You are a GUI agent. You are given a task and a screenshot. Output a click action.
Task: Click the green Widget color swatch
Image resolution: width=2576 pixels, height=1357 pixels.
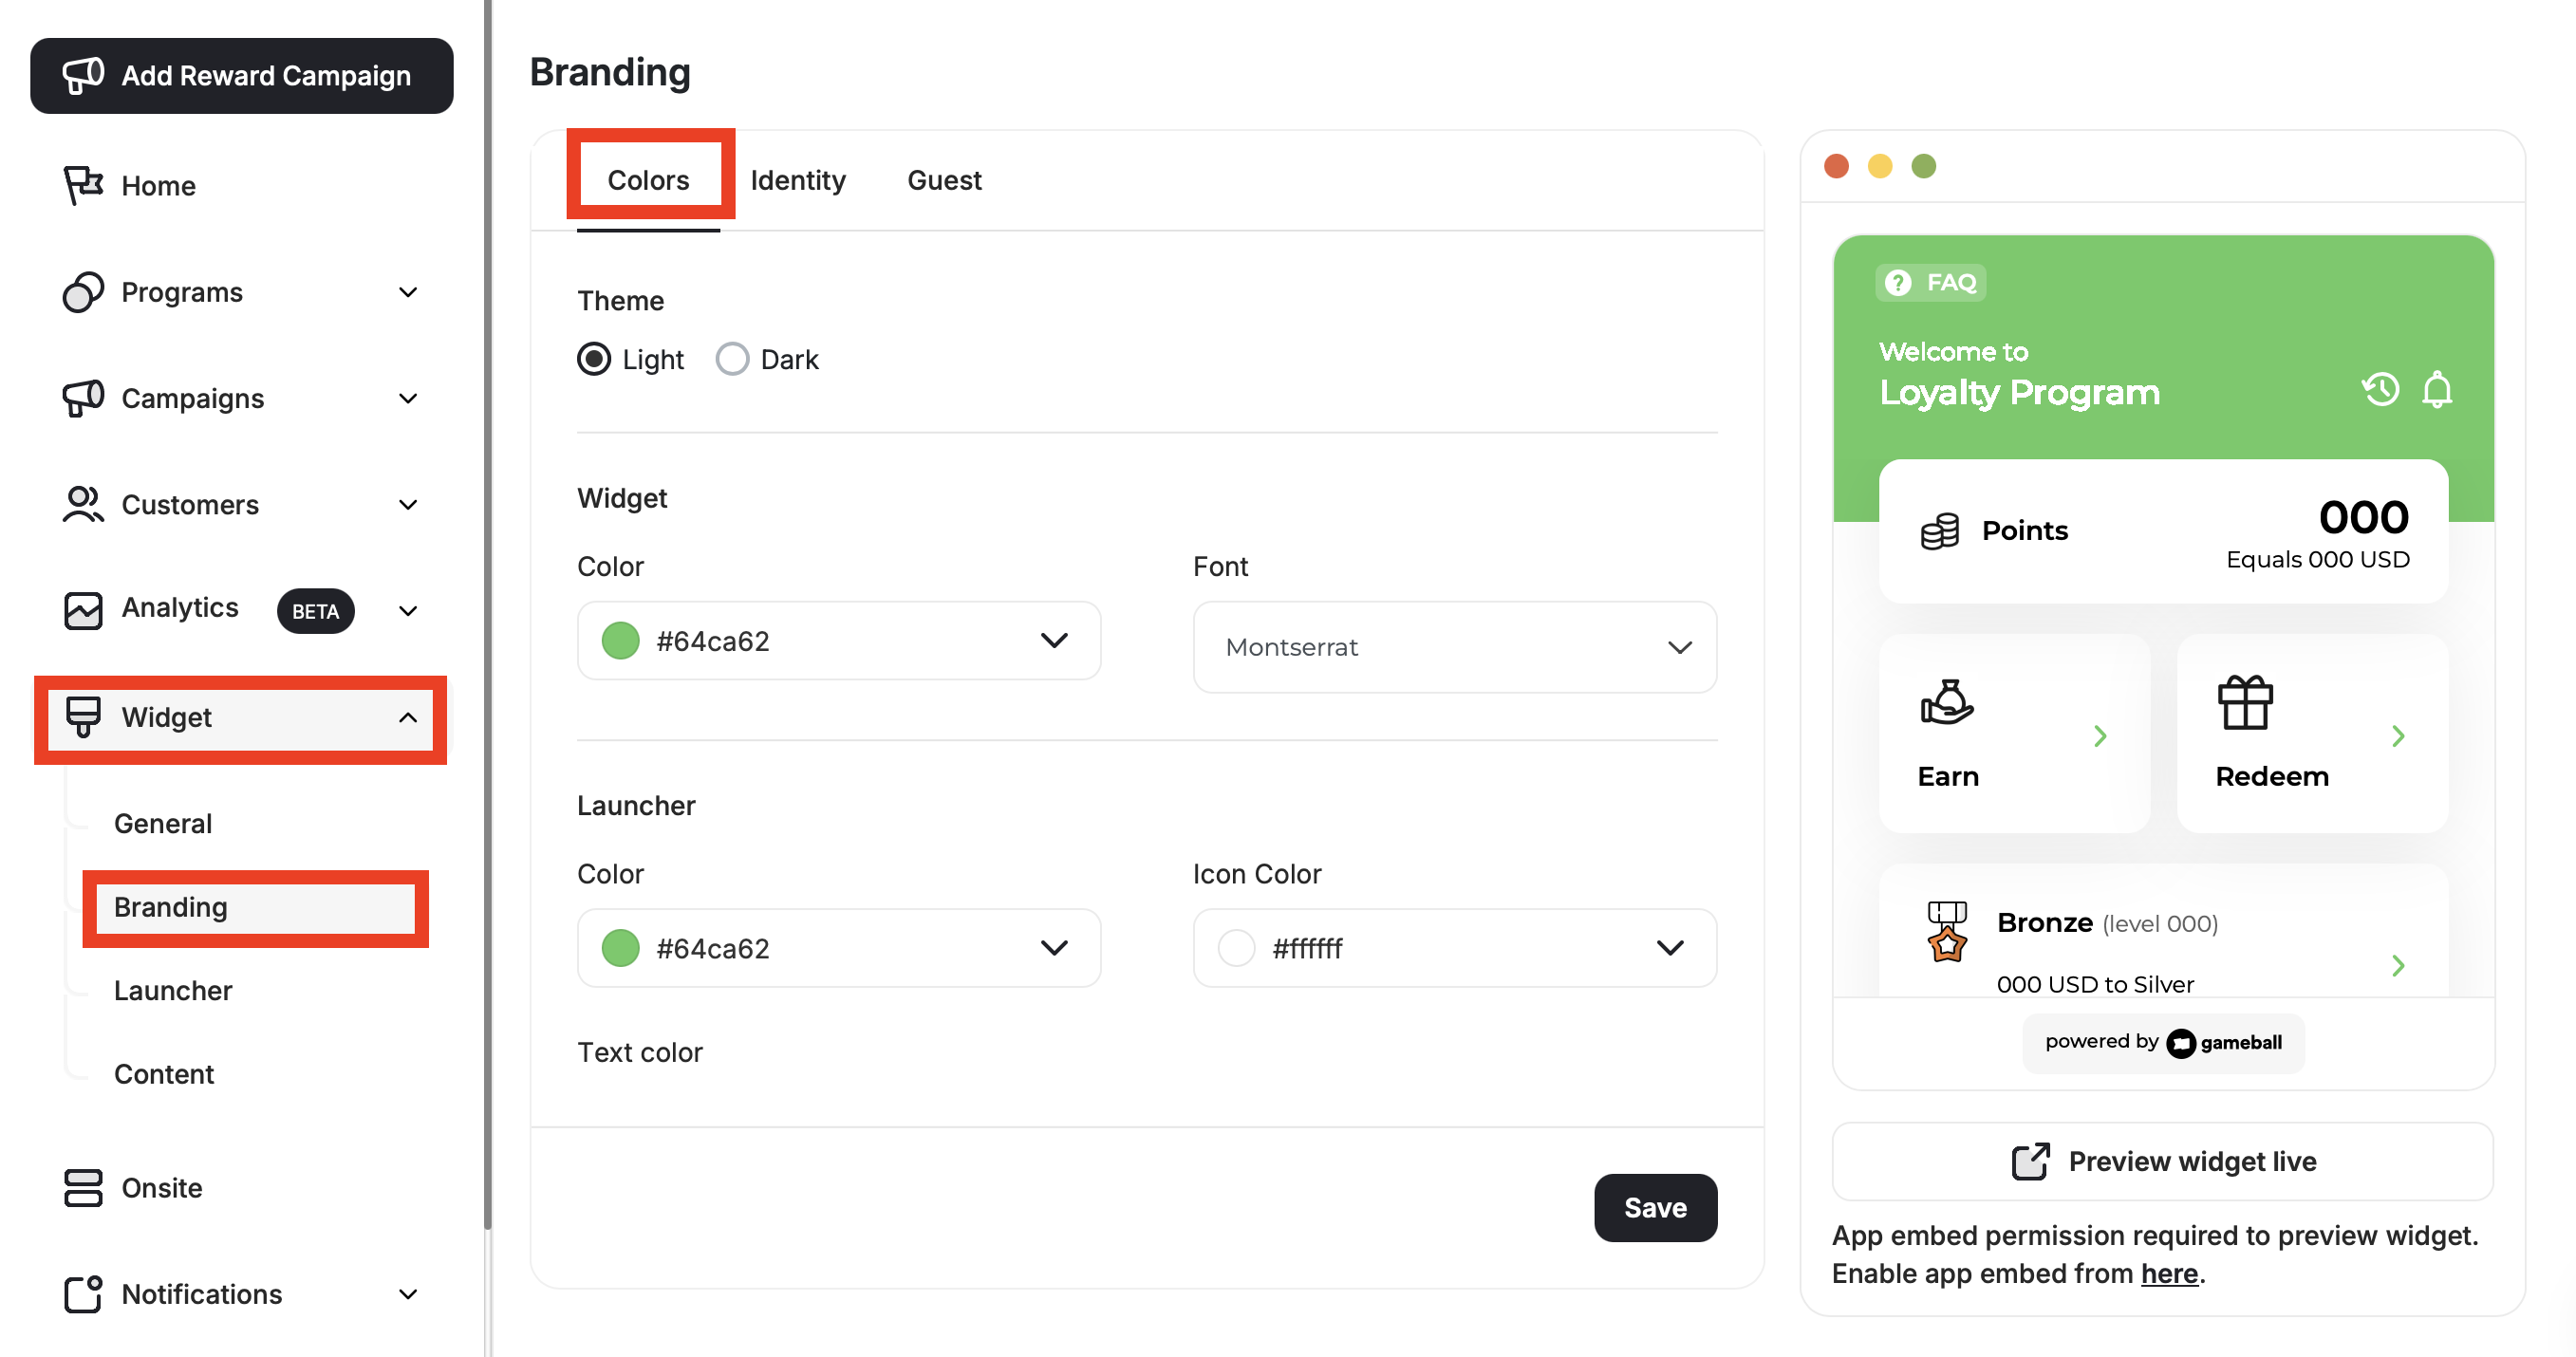[x=621, y=641]
